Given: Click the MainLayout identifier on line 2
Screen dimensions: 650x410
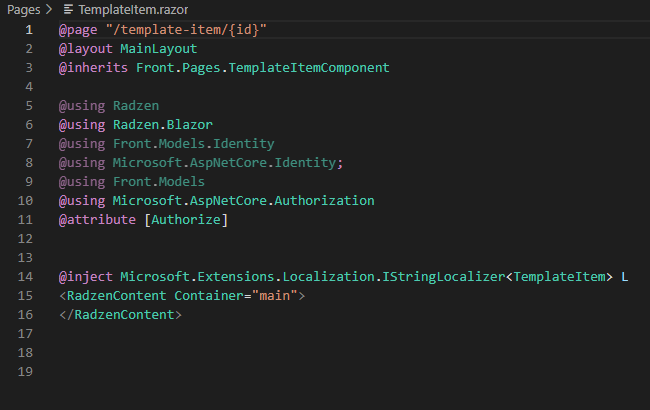Looking at the screenshot, I should click(159, 49).
